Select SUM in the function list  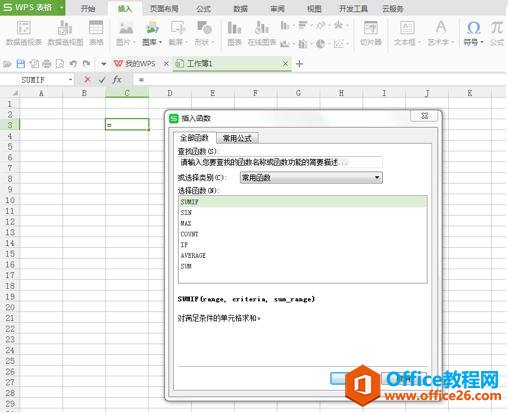[x=303, y=266]
